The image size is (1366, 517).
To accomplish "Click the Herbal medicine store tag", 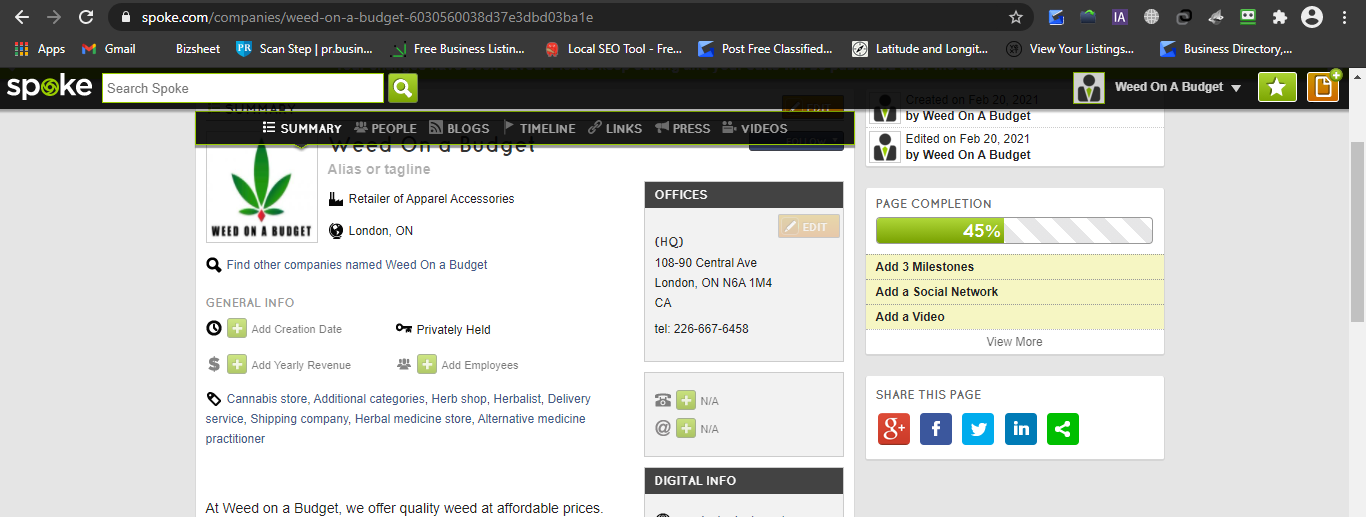I will 413,419.
